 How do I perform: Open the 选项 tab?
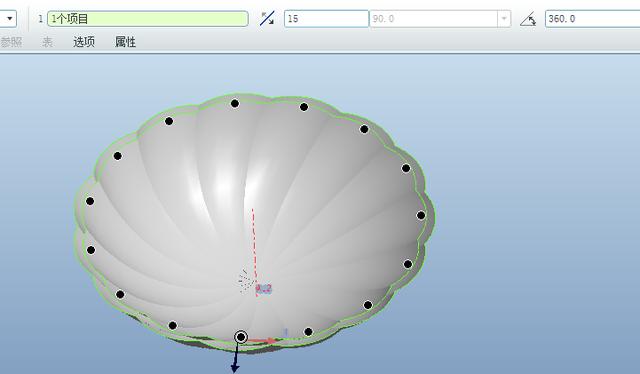[x=84, y=42]
